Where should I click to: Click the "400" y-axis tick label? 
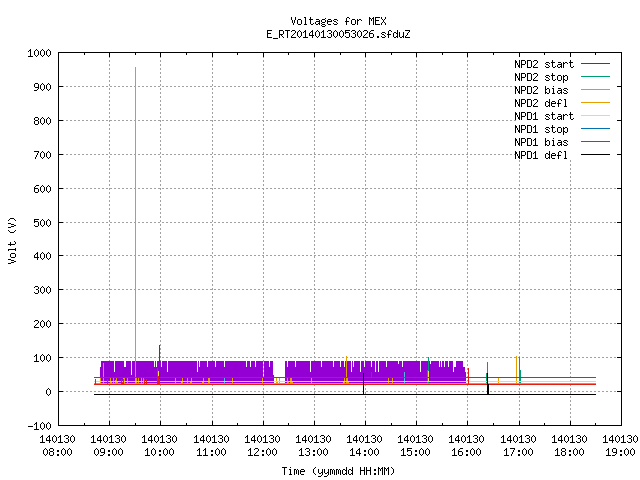pos(42,256)
